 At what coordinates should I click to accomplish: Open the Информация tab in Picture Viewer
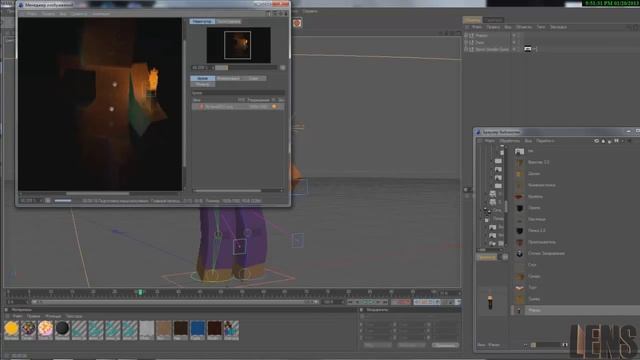click(x=228, y=78)
